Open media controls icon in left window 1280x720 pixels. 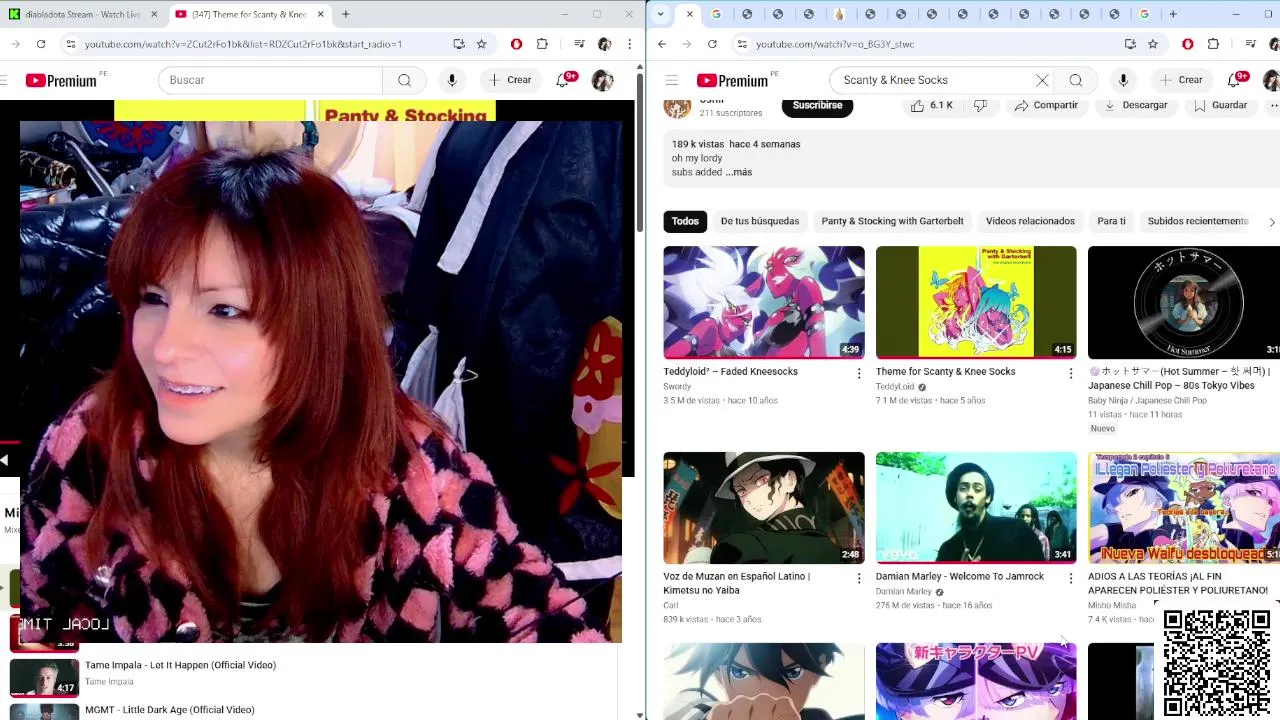point(579,44)
